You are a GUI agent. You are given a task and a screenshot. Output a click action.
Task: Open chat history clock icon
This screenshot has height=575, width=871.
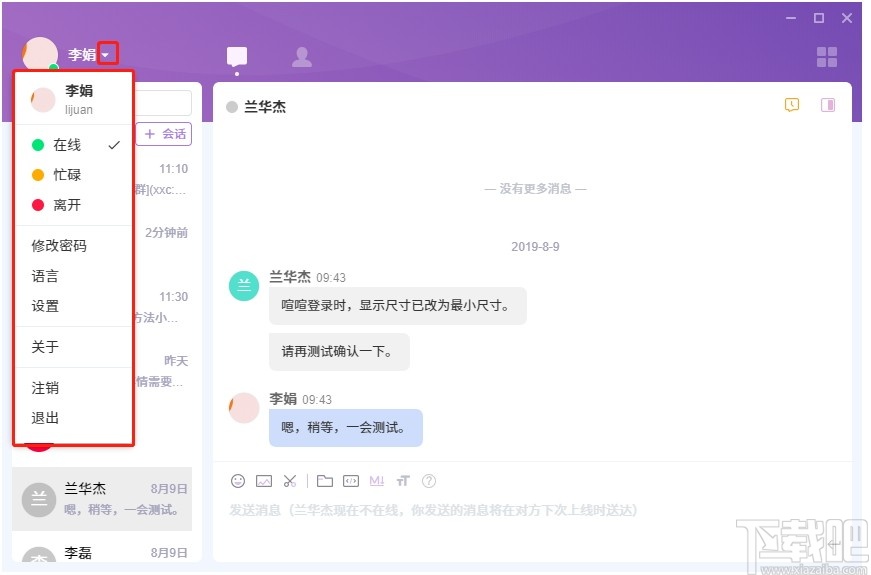click(792, 104)
